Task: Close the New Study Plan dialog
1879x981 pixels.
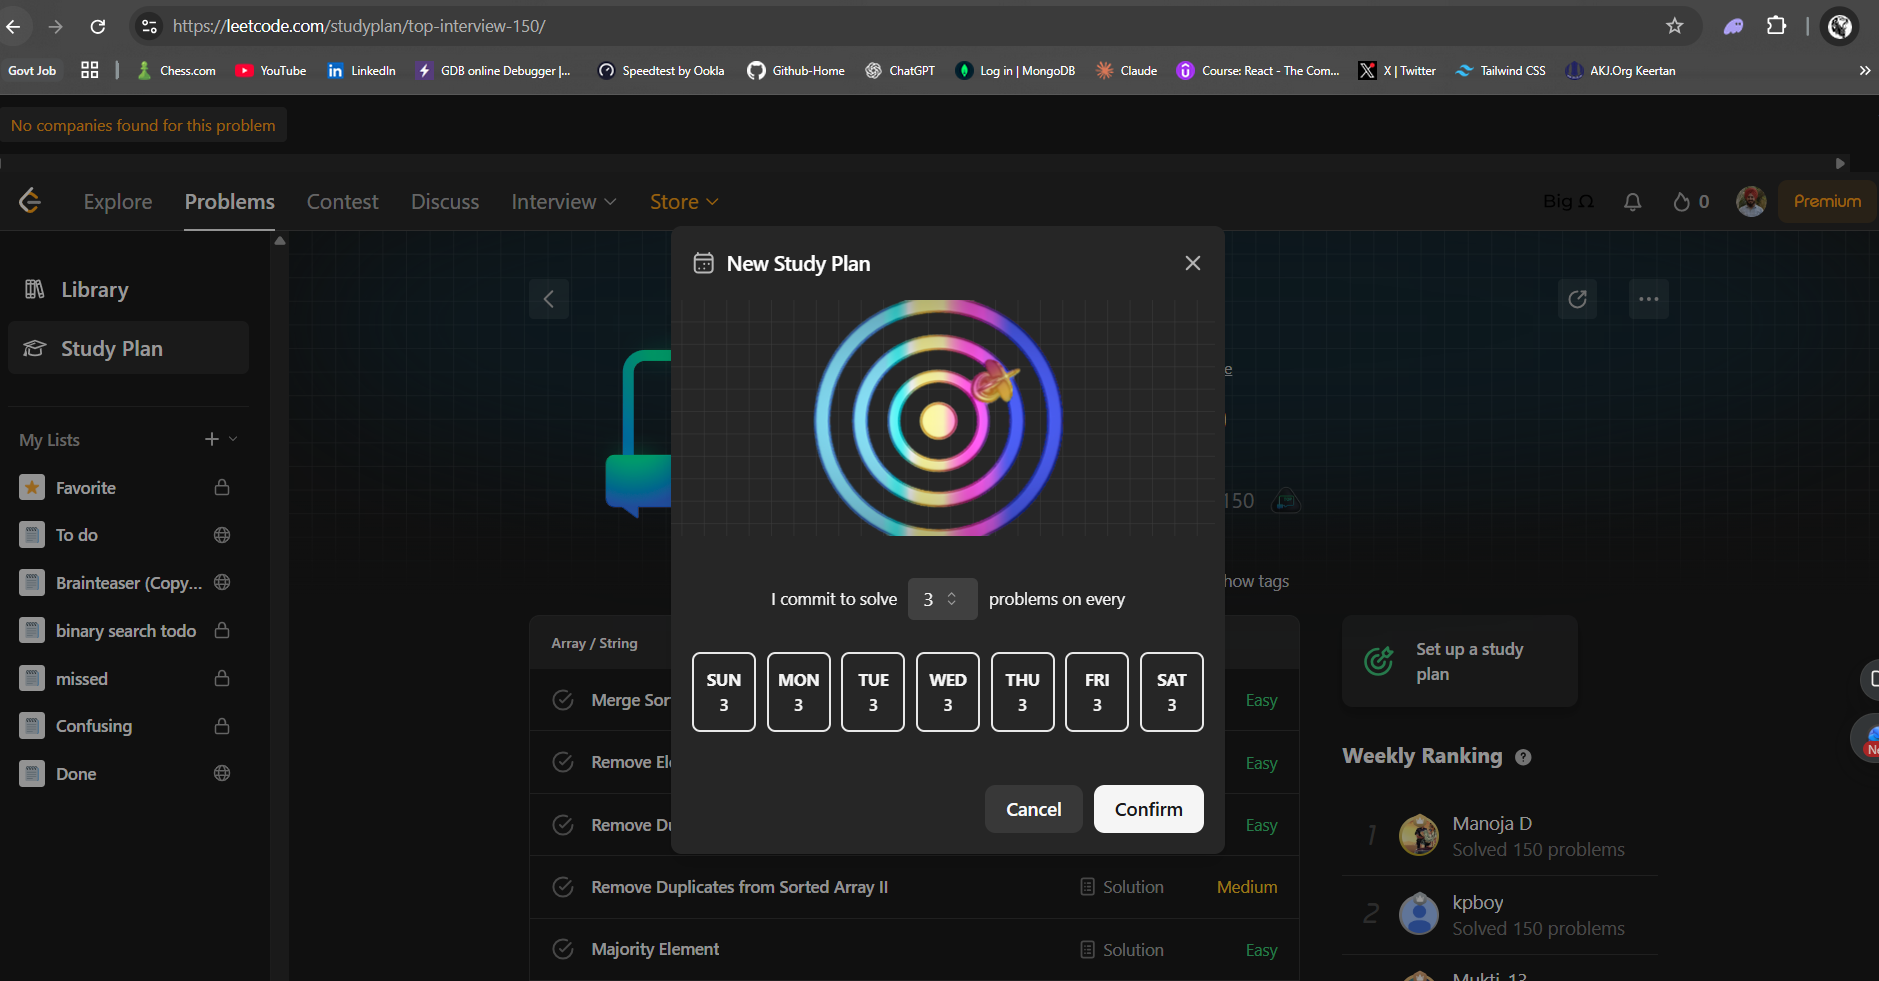Action: click(1192, 263)
